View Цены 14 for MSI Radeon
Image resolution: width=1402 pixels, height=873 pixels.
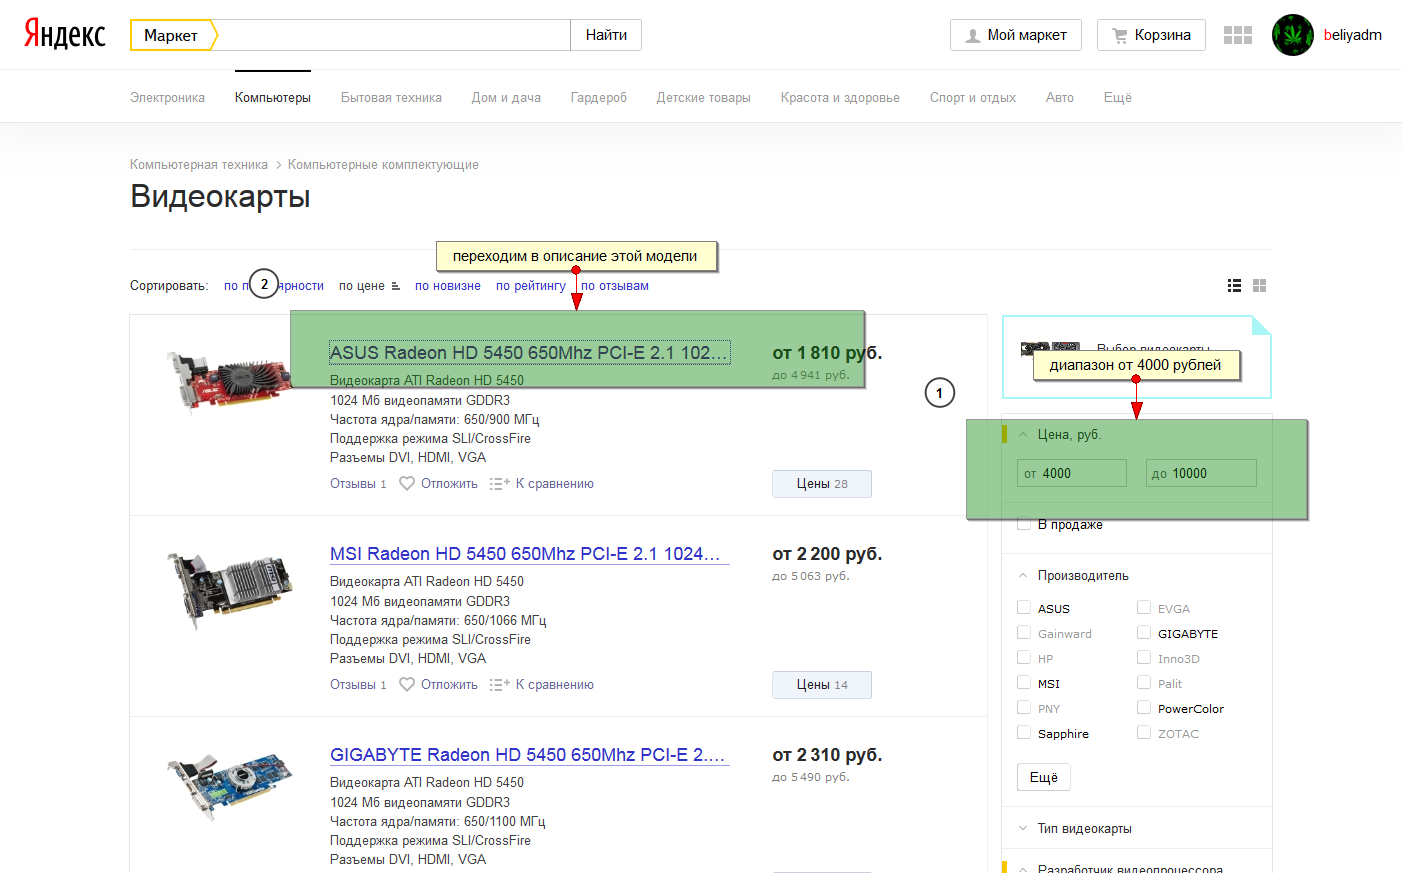822,685
